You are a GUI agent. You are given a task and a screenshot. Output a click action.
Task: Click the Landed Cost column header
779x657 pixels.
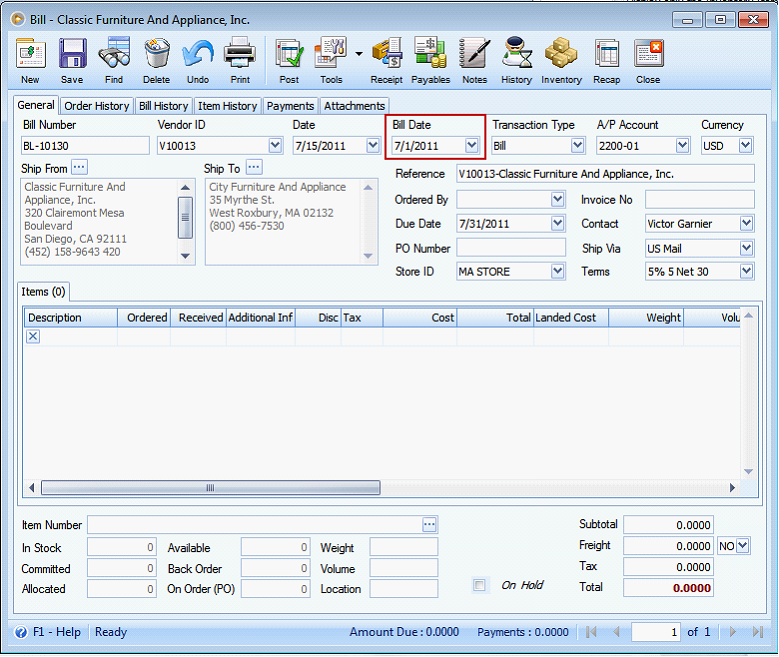(x=571, y=318)
